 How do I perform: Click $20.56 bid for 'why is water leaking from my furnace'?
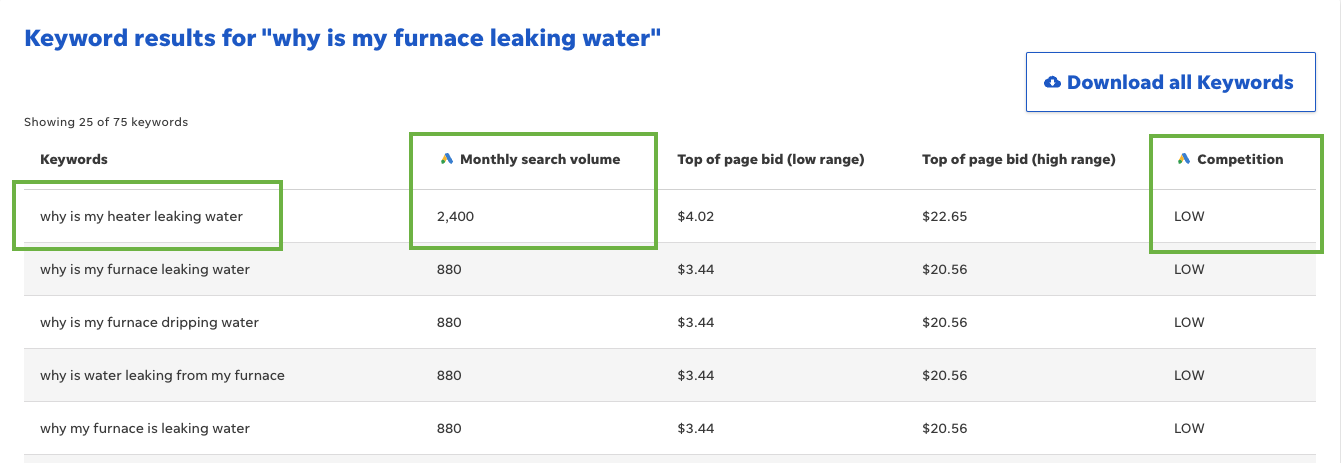945,375
